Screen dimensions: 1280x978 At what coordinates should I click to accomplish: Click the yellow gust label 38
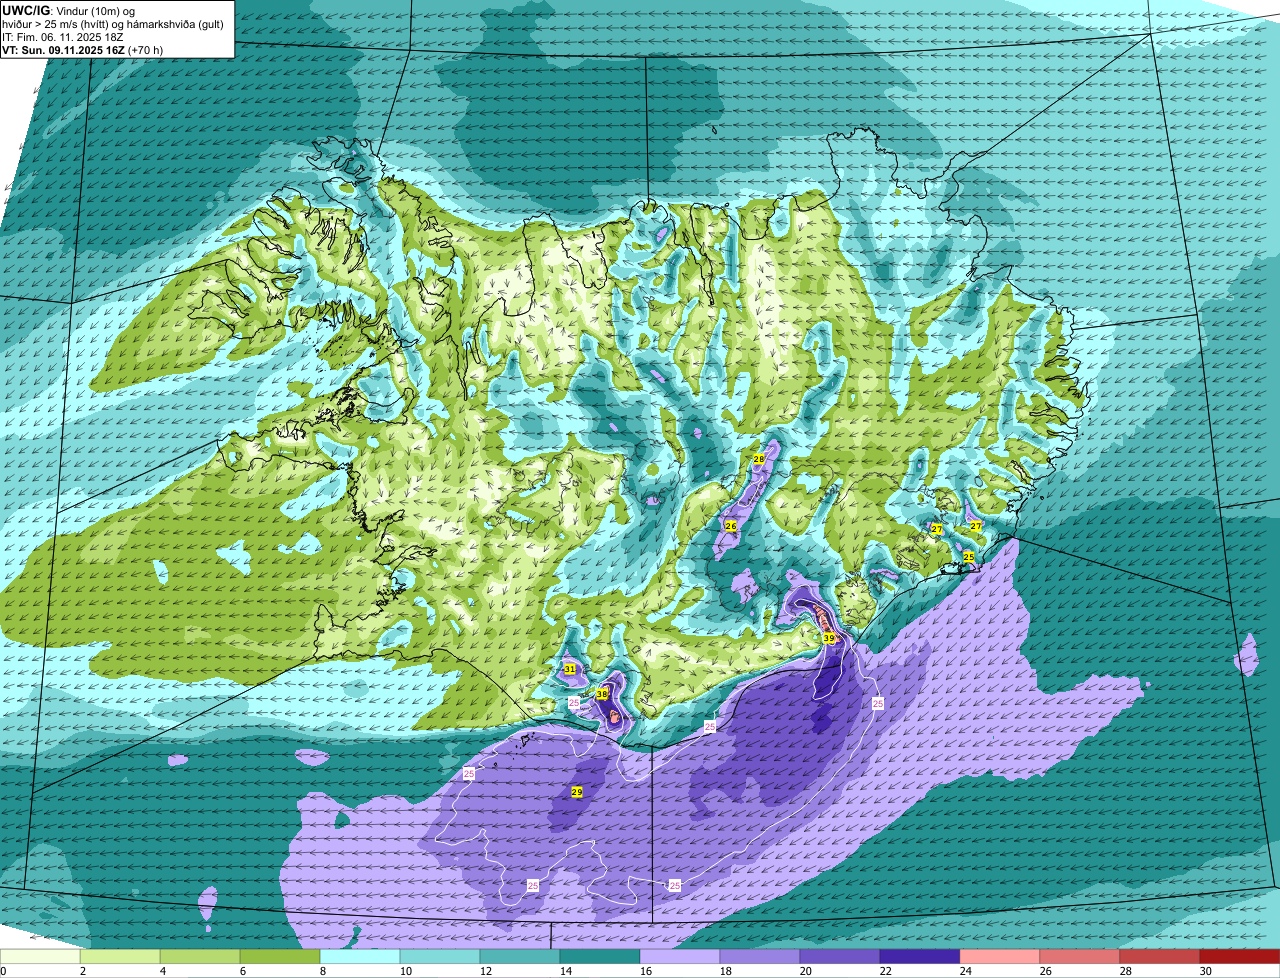coord(602,694)
